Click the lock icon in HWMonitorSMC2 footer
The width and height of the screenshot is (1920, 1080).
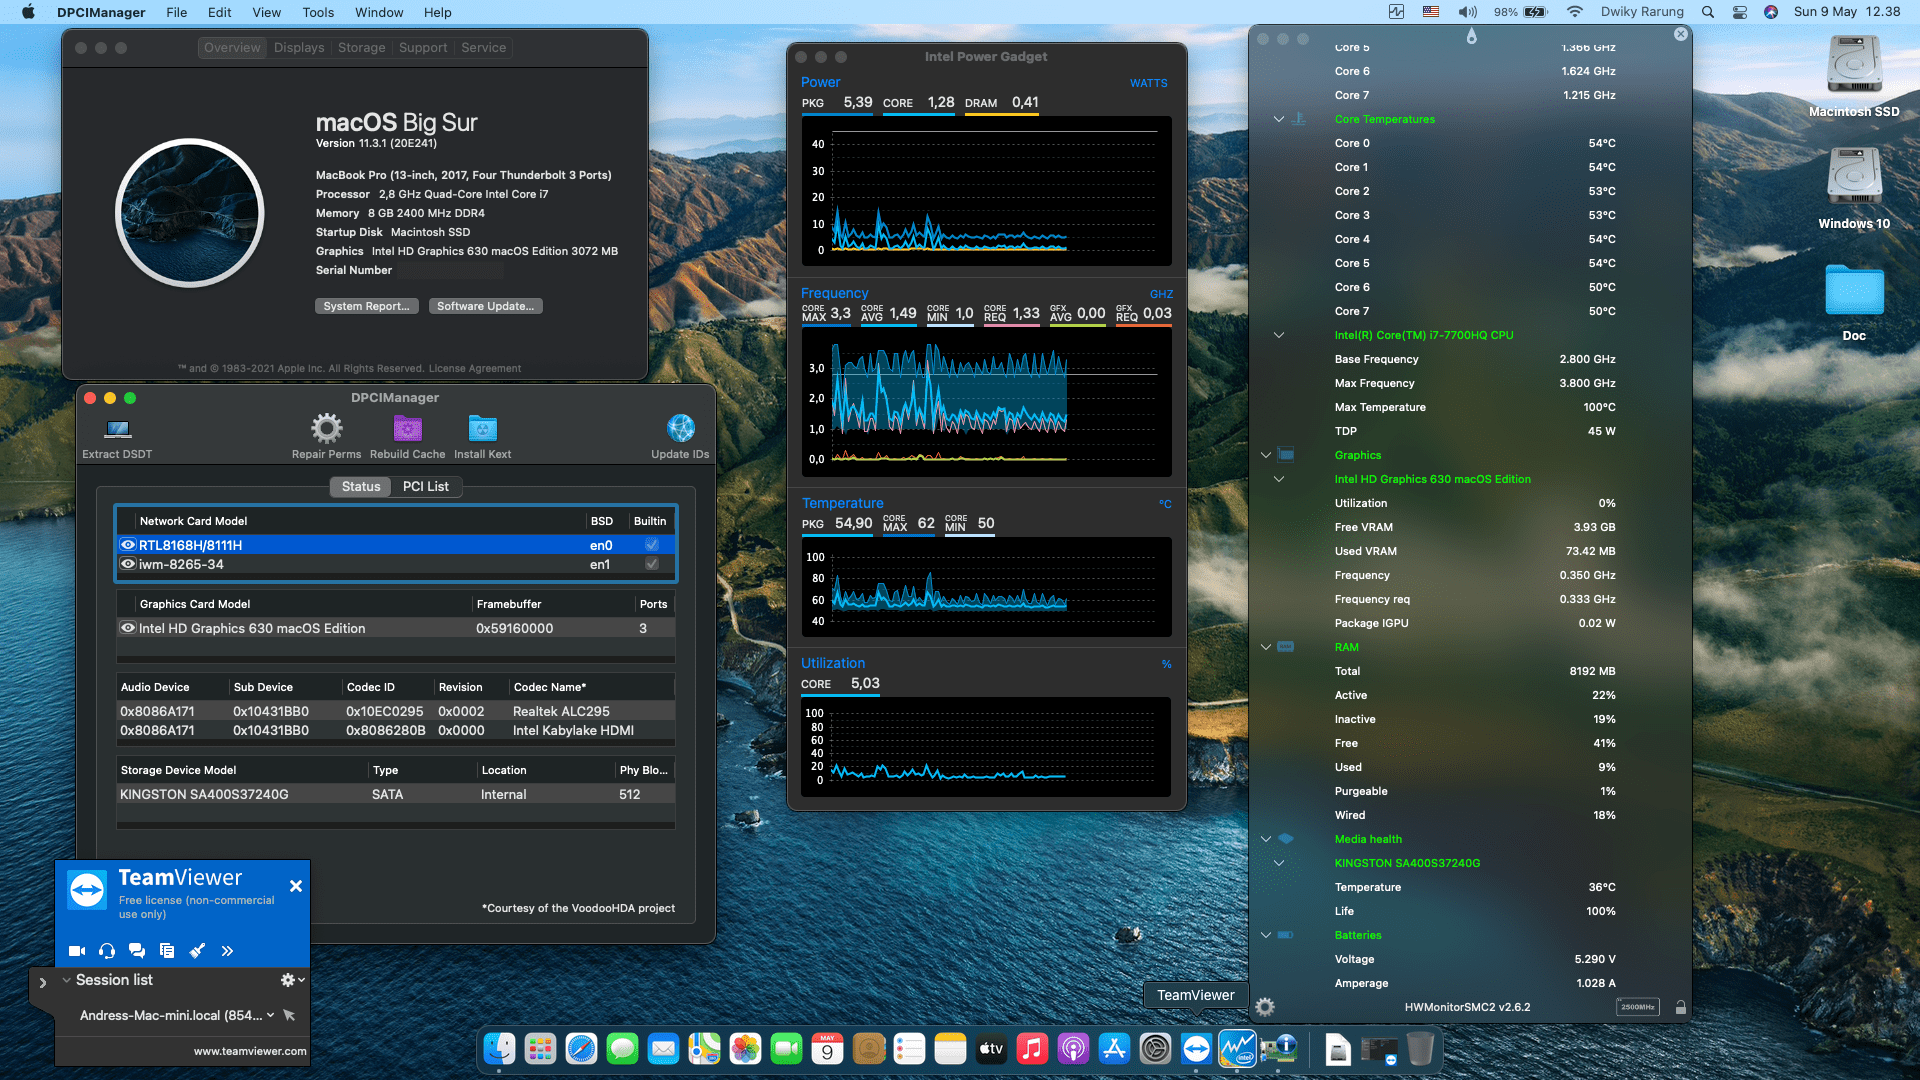1681,1007
